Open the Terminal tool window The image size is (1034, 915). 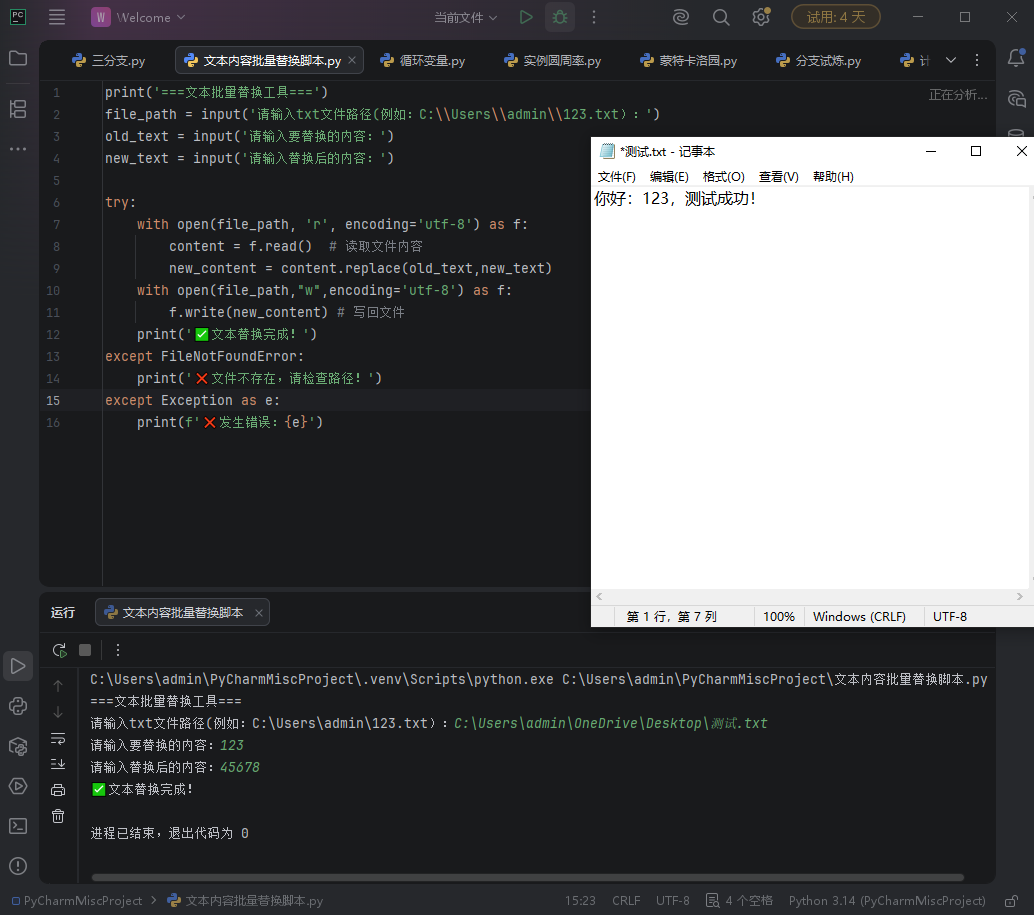tap(18, 826)
